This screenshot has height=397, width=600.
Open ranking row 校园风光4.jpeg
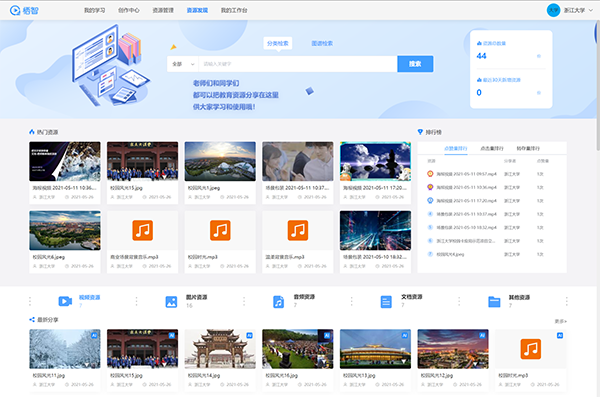[492, 254]
